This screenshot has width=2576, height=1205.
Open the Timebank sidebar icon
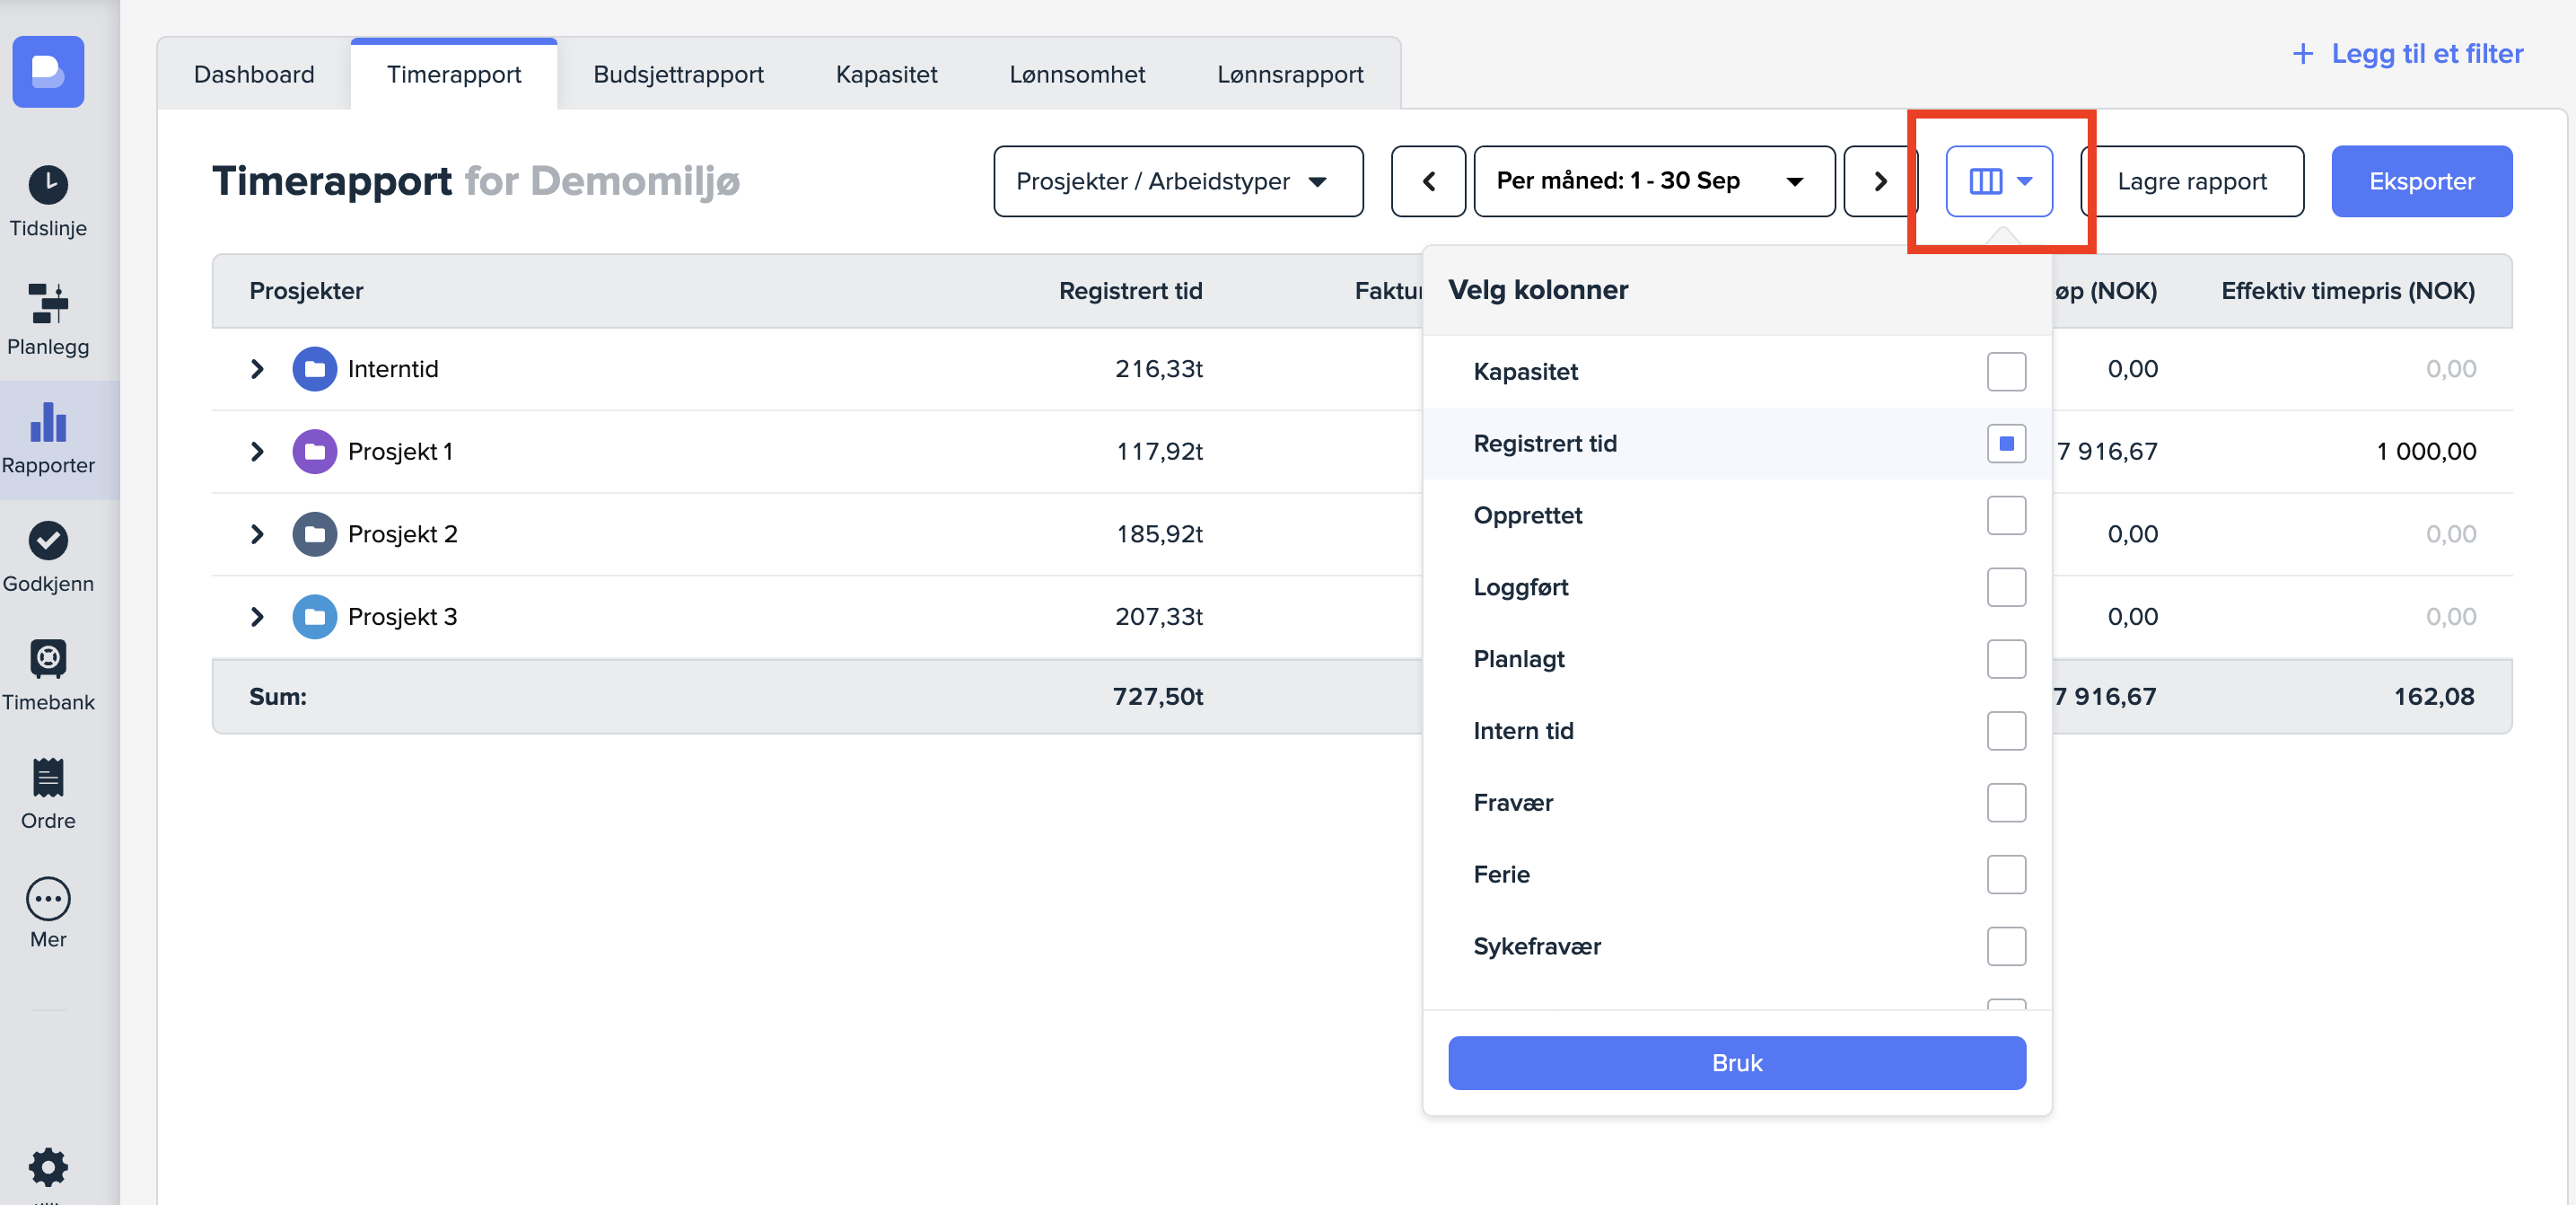coord(48,658)
